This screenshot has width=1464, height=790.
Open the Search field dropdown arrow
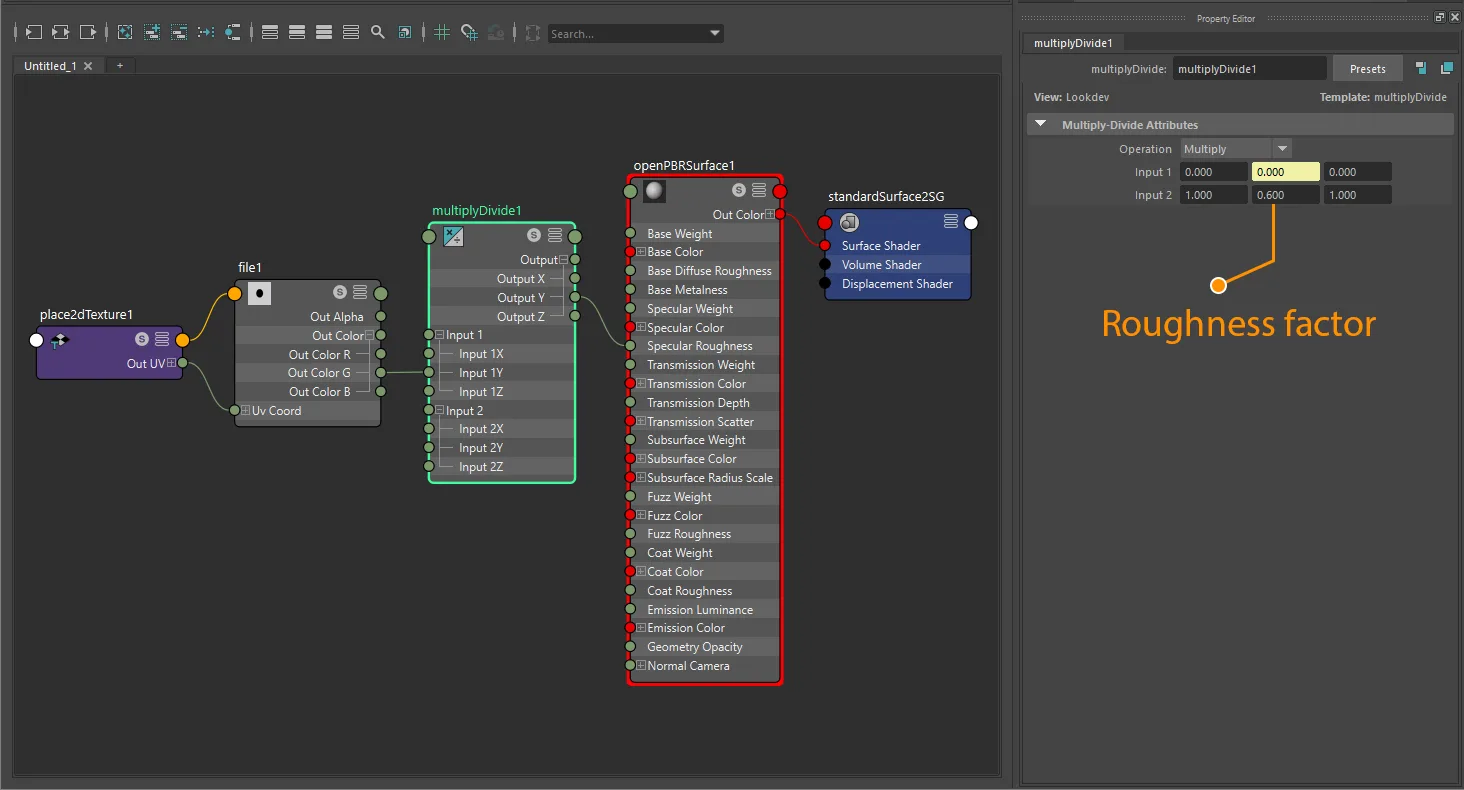pyautogui.click(x=715, y=33)
